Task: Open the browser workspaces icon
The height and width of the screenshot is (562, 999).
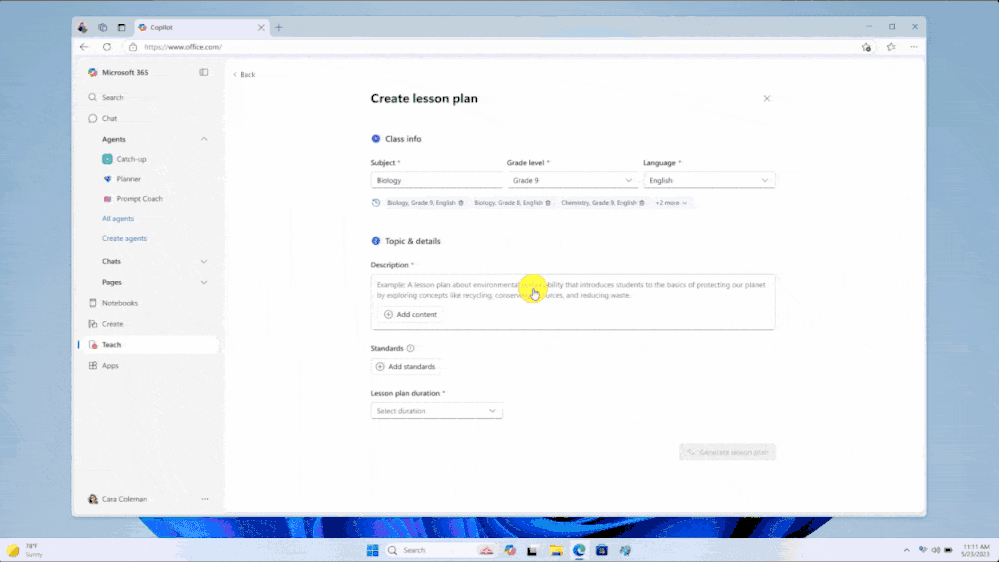Action: coord(103,27)
